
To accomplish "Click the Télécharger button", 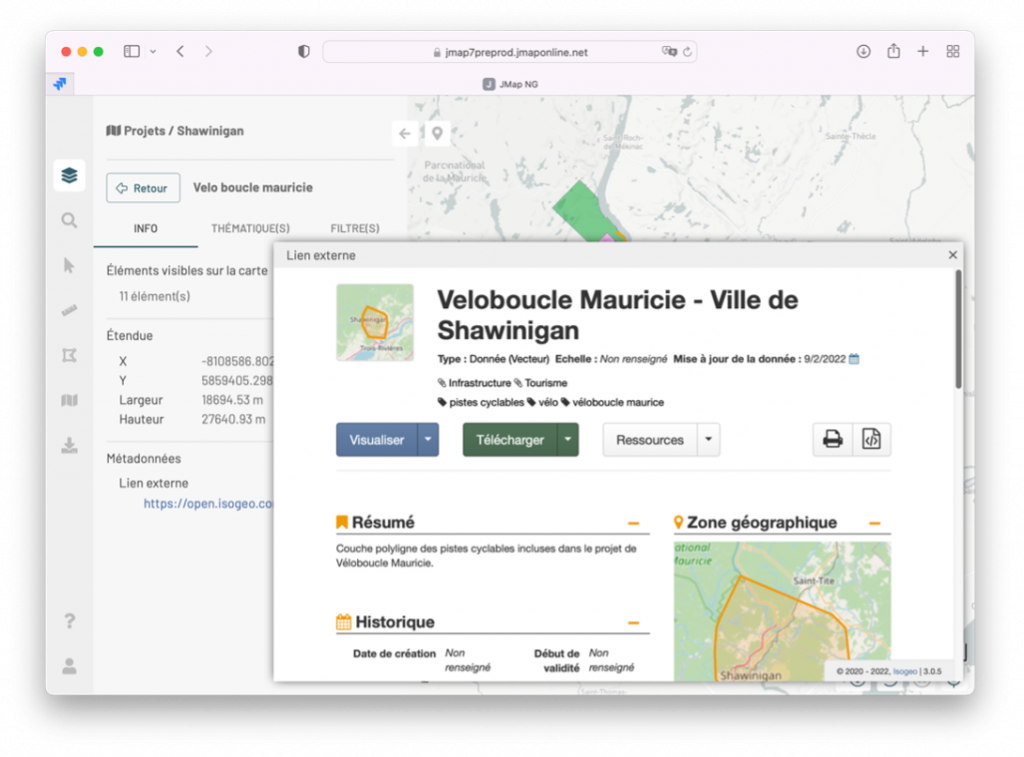I will click(x=510, y=440).
